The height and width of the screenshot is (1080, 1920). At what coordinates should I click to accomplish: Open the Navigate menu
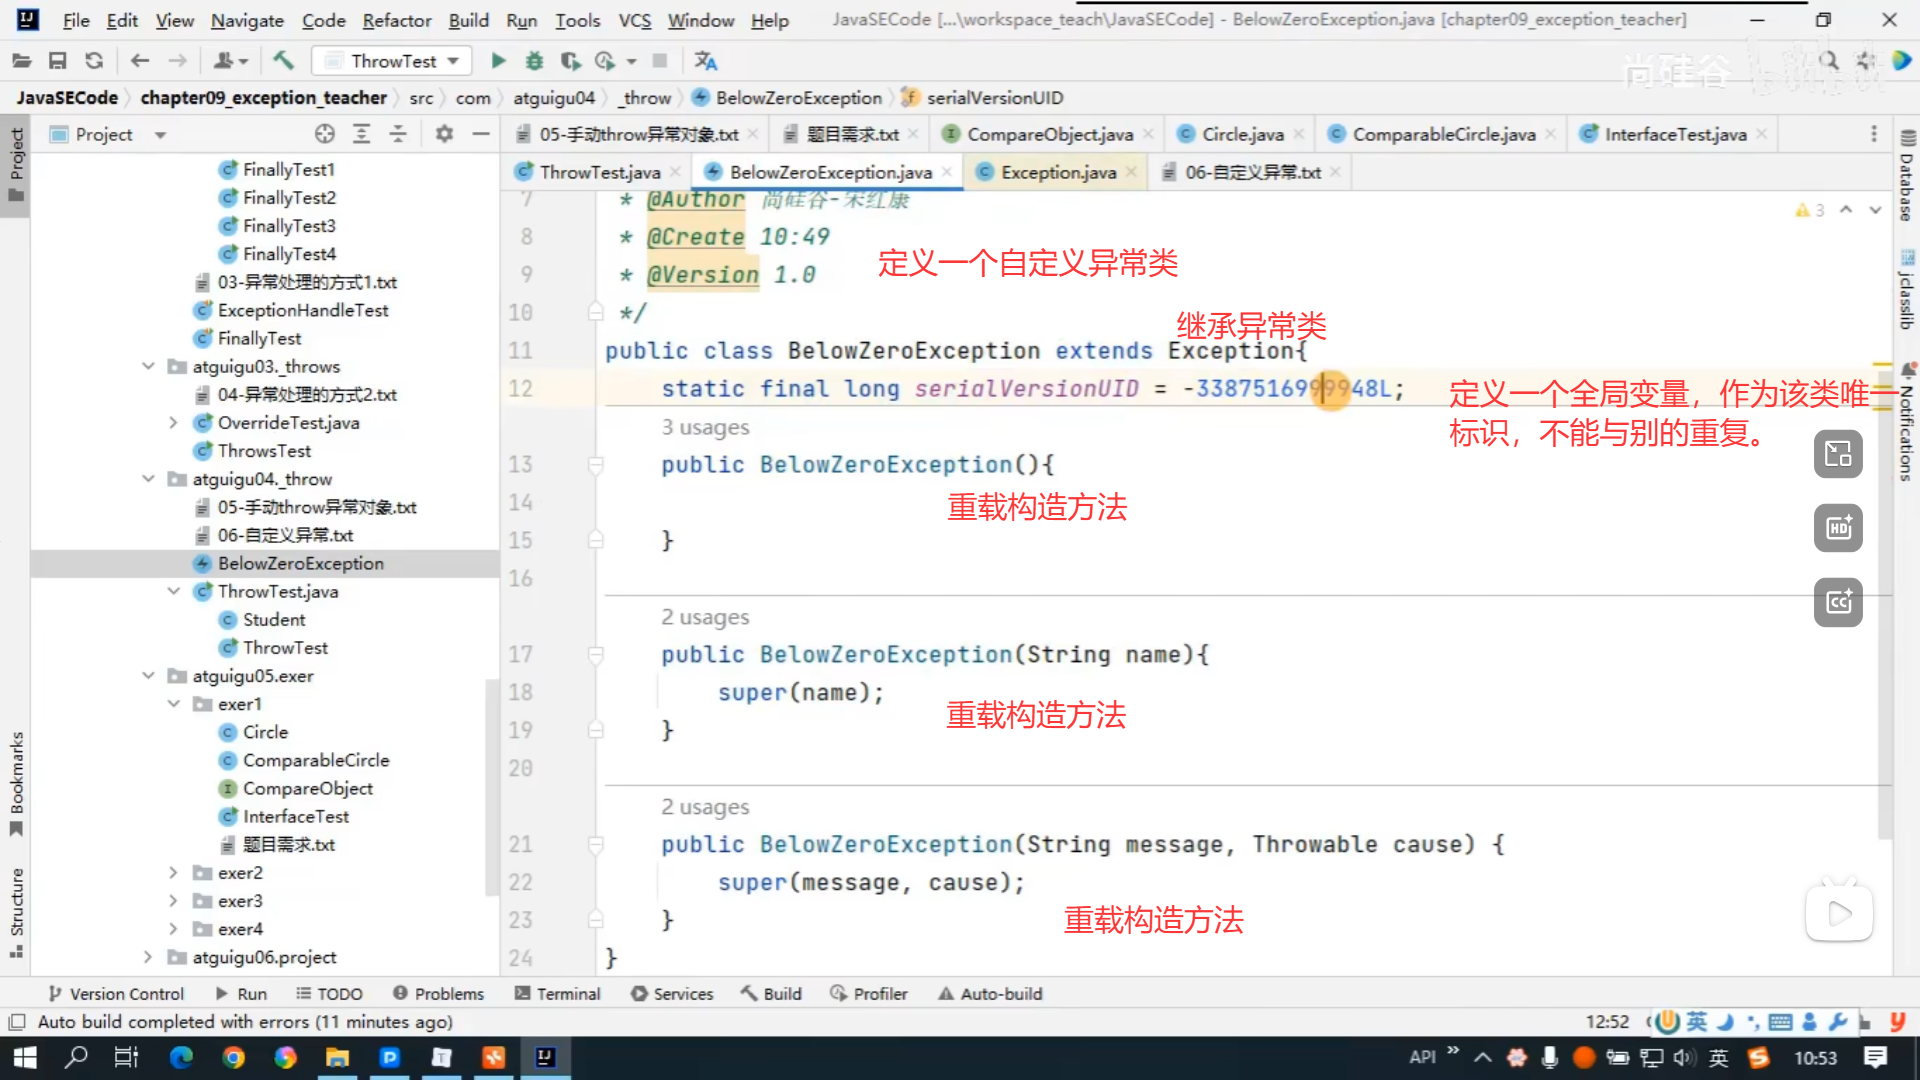tap(247, 20)
